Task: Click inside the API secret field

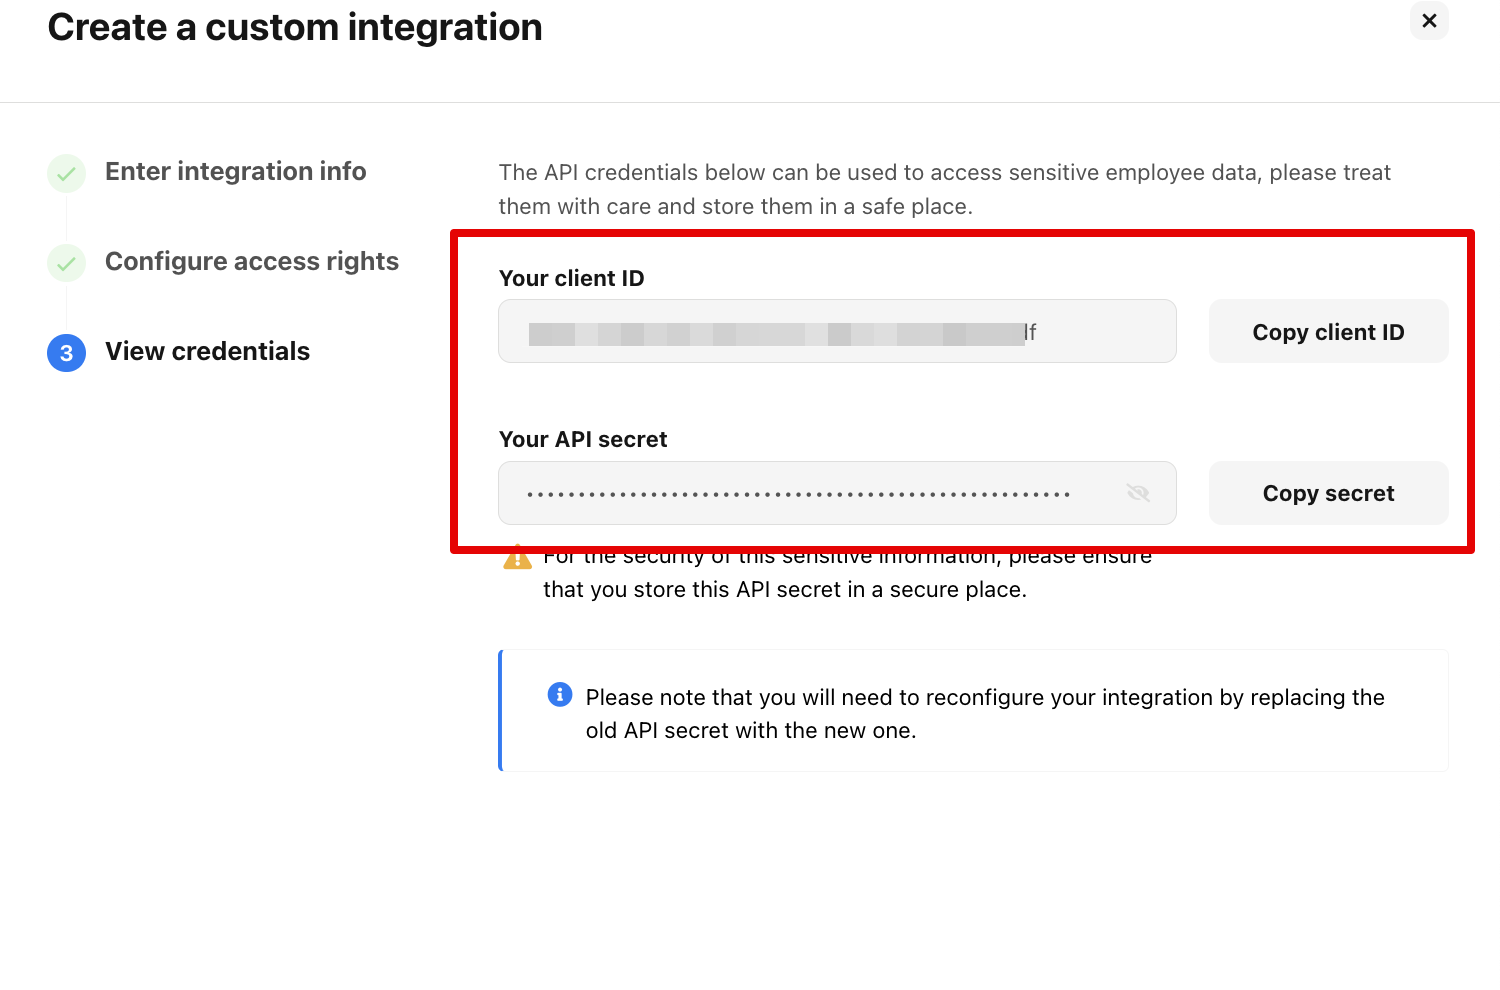Action: (x=800, y=494)
